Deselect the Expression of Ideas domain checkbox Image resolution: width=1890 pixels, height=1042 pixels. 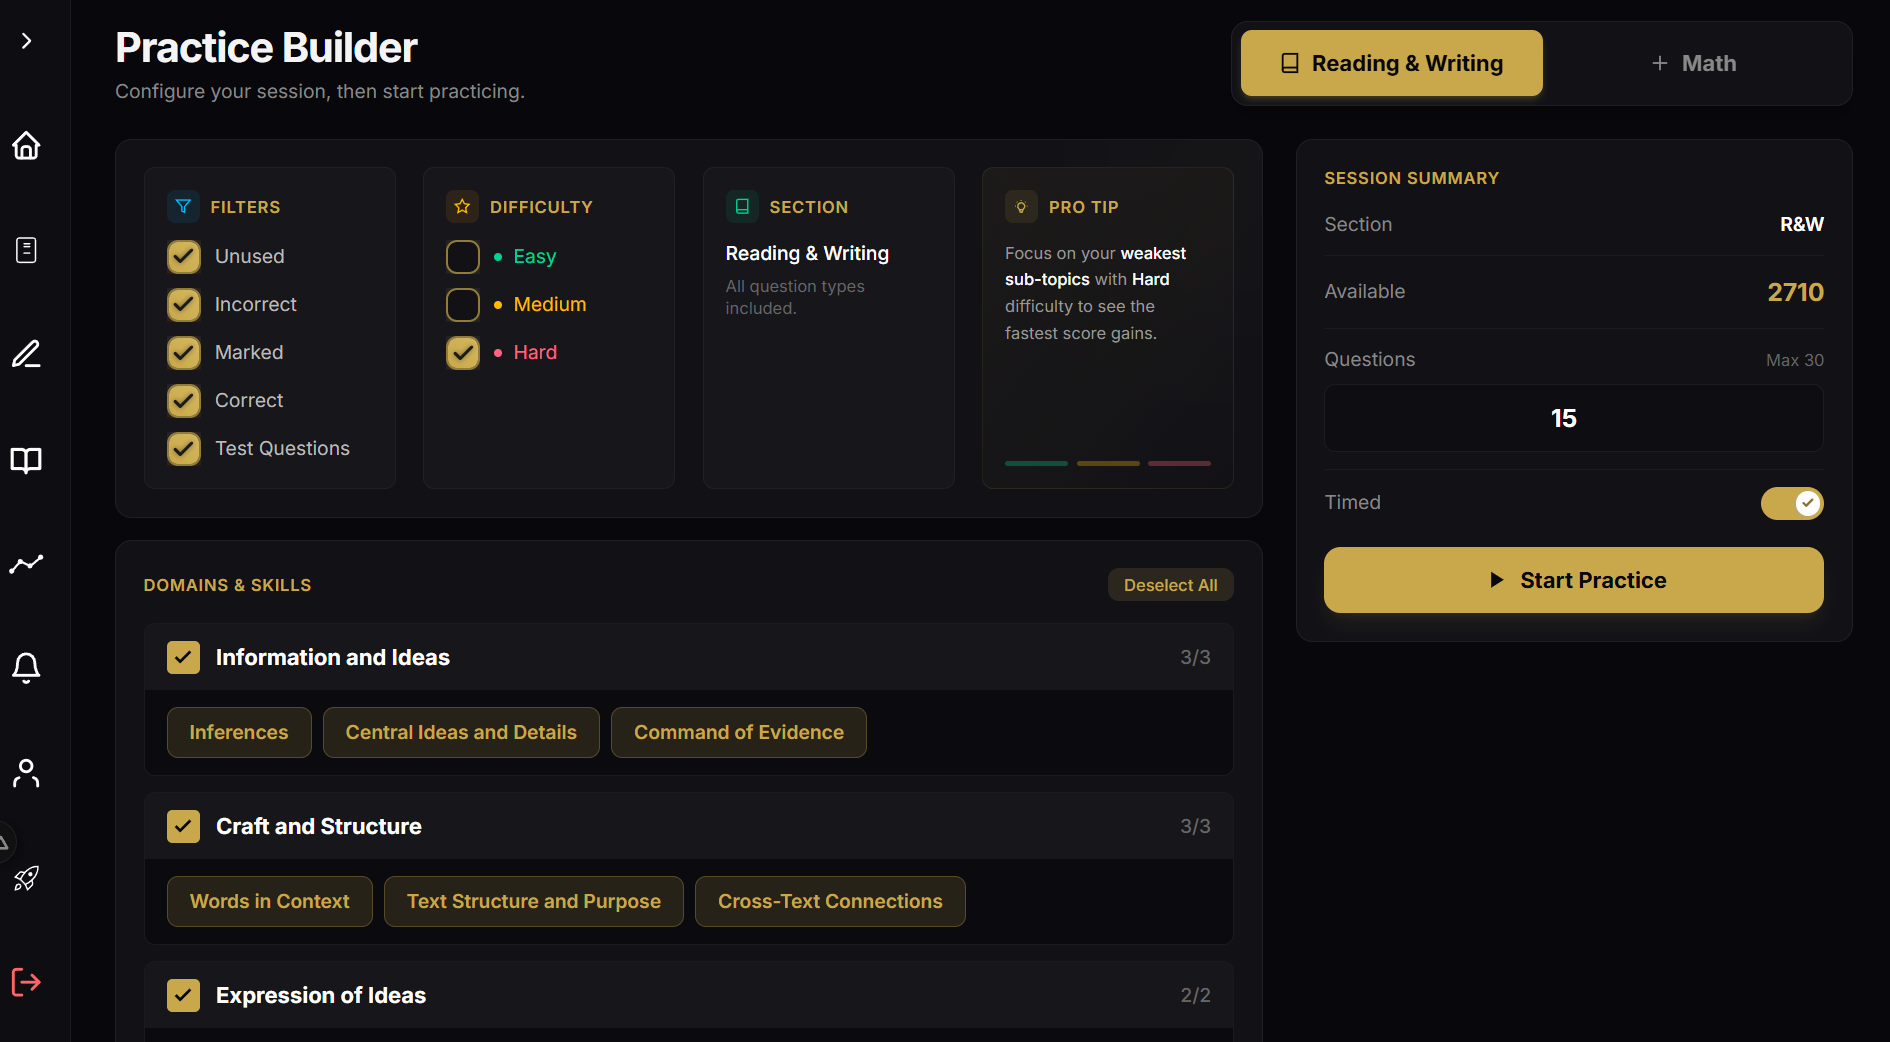coord(184,995)
